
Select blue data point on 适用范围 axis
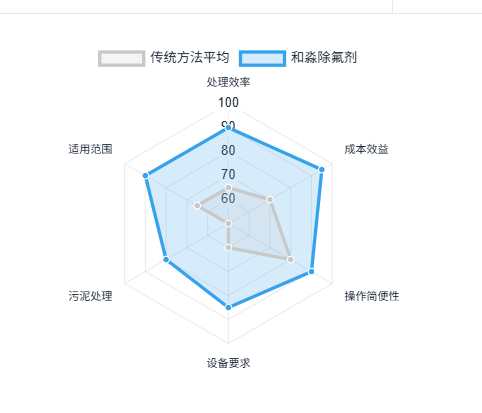(x=145, y=176)
